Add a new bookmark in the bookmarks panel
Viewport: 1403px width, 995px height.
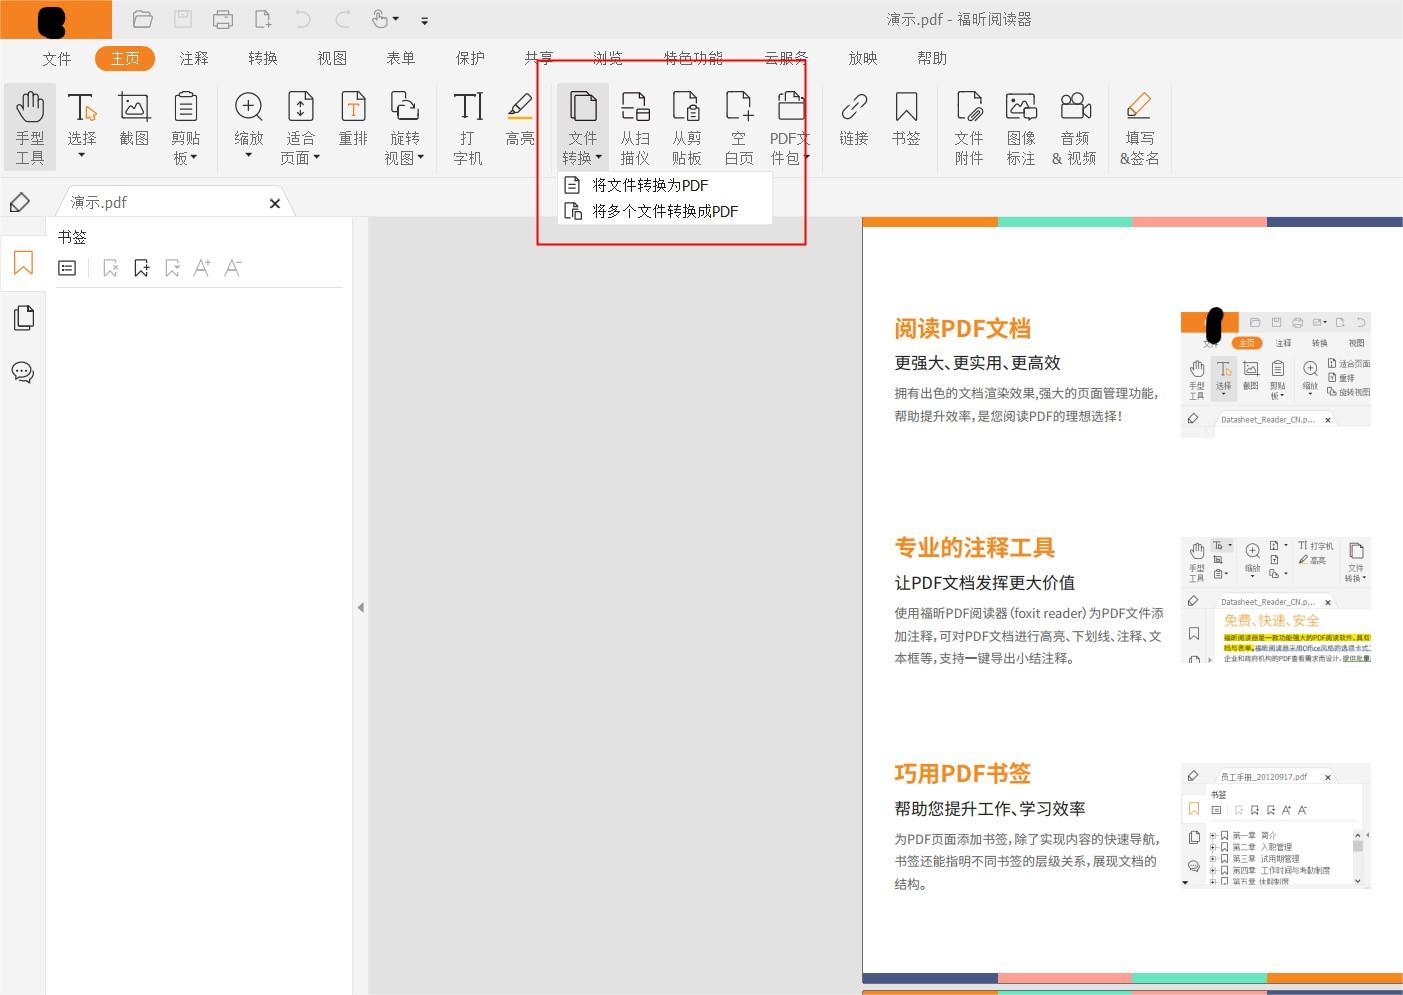141,267
